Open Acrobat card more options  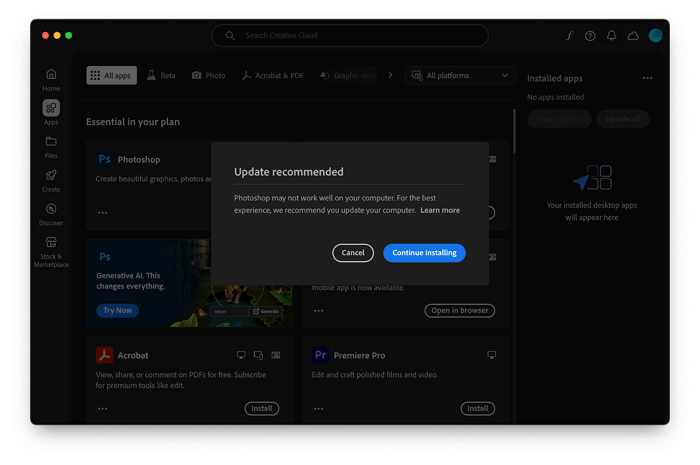[103, 409]
